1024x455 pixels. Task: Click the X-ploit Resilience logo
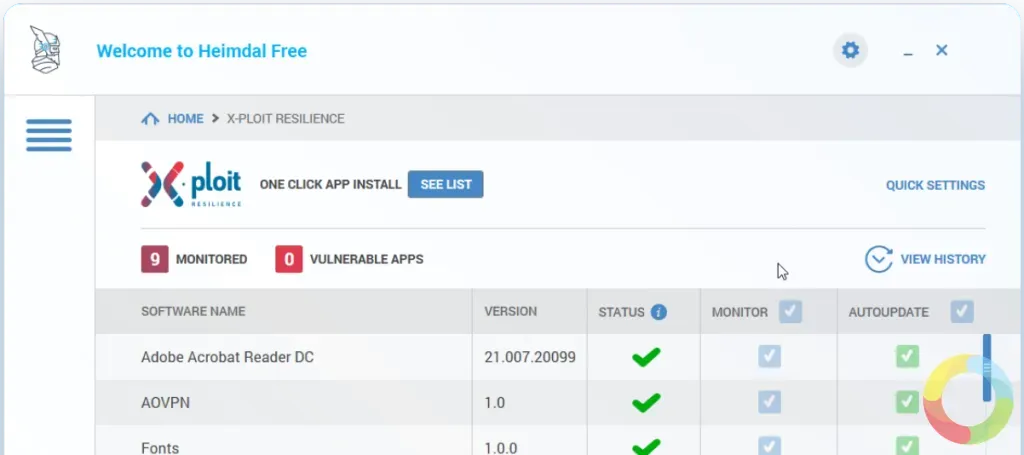tap(191, 185)
